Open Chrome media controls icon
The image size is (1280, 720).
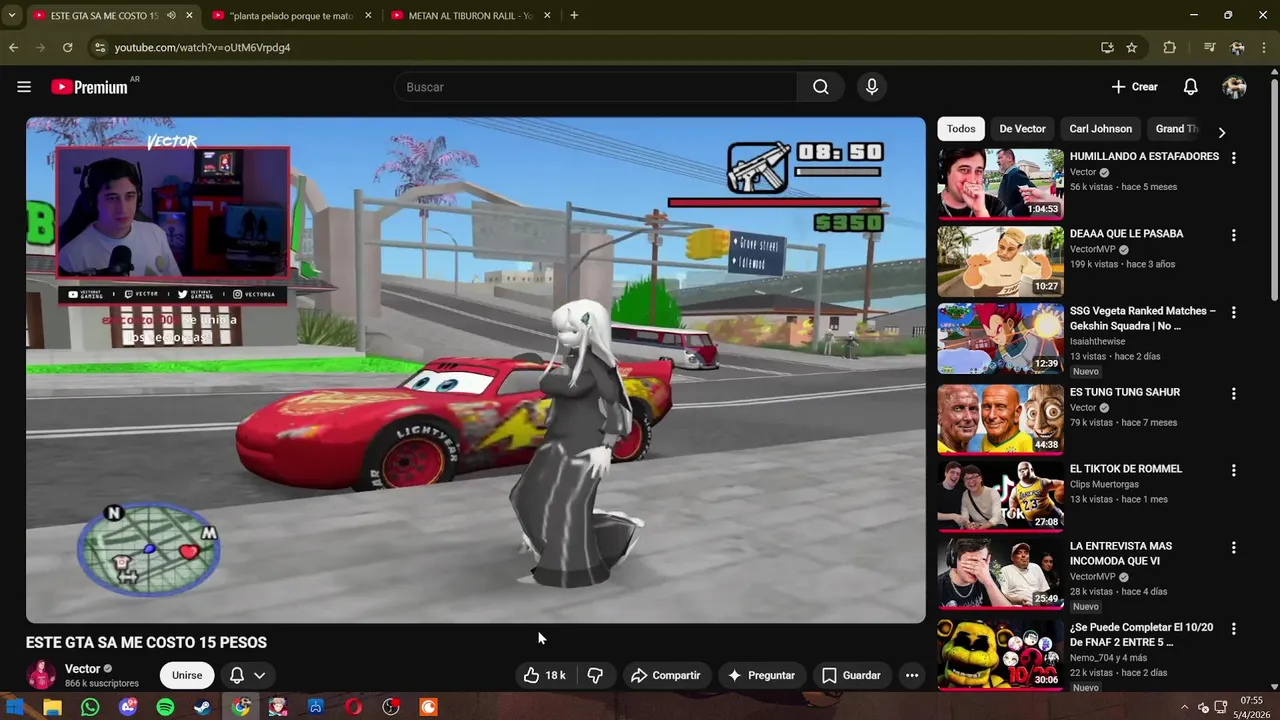click(x=1209, y=47)
